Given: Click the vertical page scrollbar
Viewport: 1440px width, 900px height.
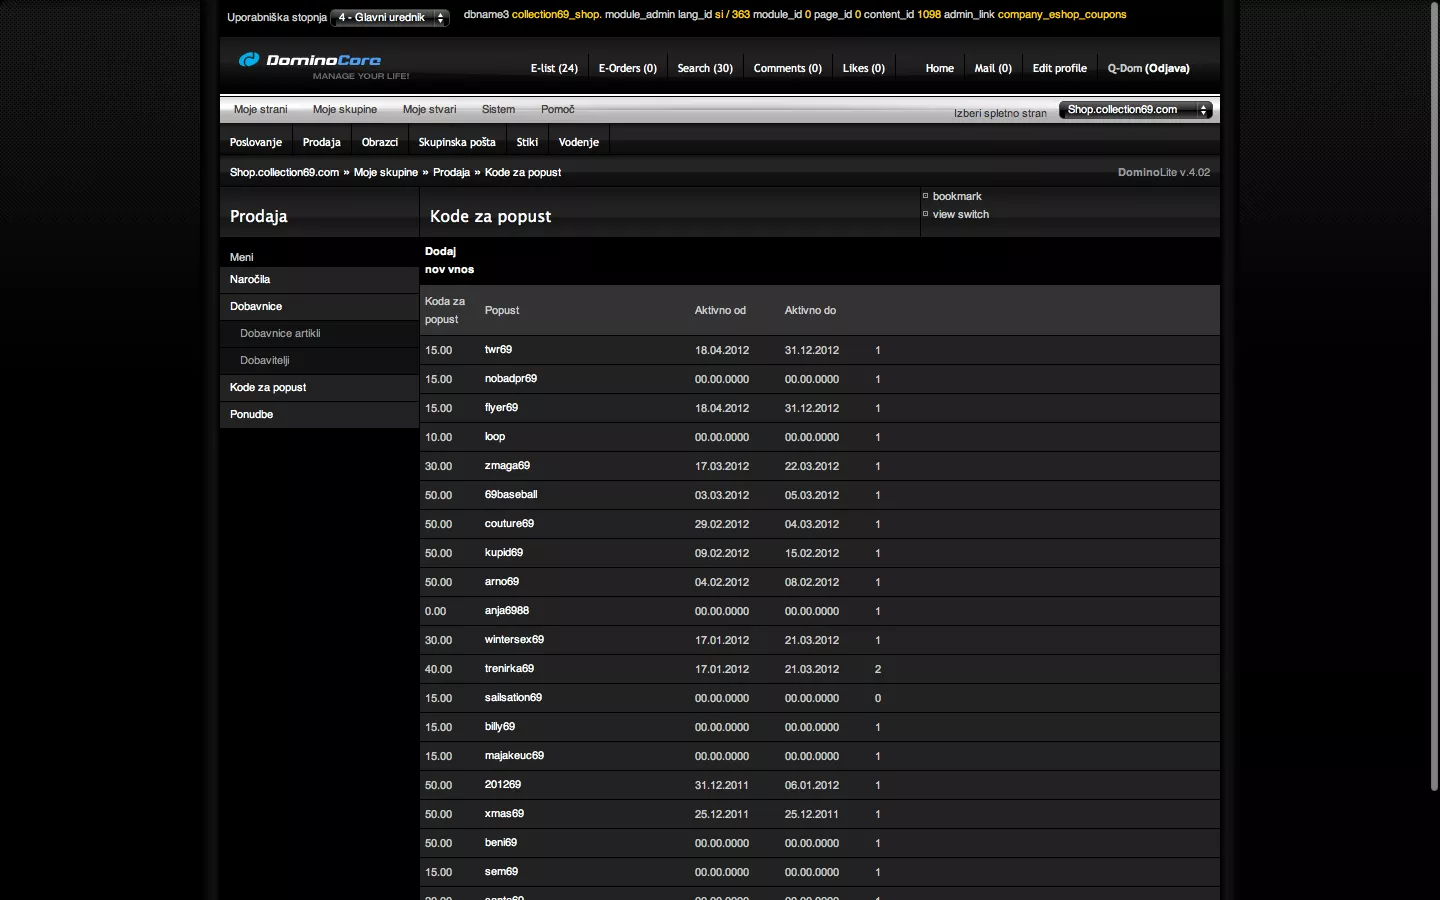Looking at the screenshot, I should (1433, 400).
